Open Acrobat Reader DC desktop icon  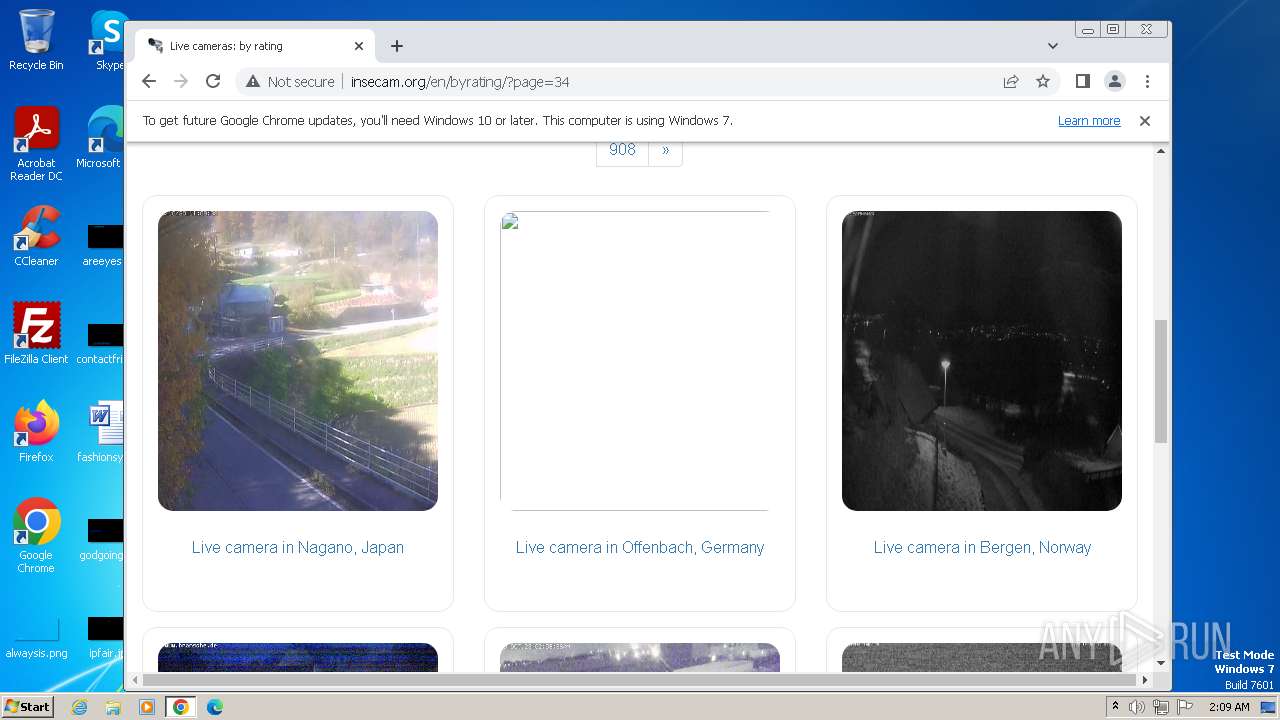pyautogui.click(x=36, y=144)
